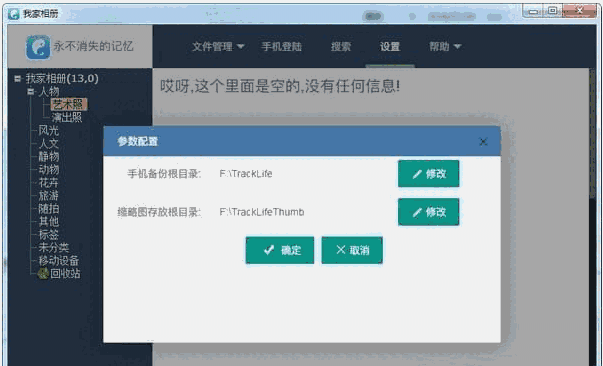Viewport: 603px width, 366px height.
Task: Select the 旅游 category
Action: tap(48, 196)
